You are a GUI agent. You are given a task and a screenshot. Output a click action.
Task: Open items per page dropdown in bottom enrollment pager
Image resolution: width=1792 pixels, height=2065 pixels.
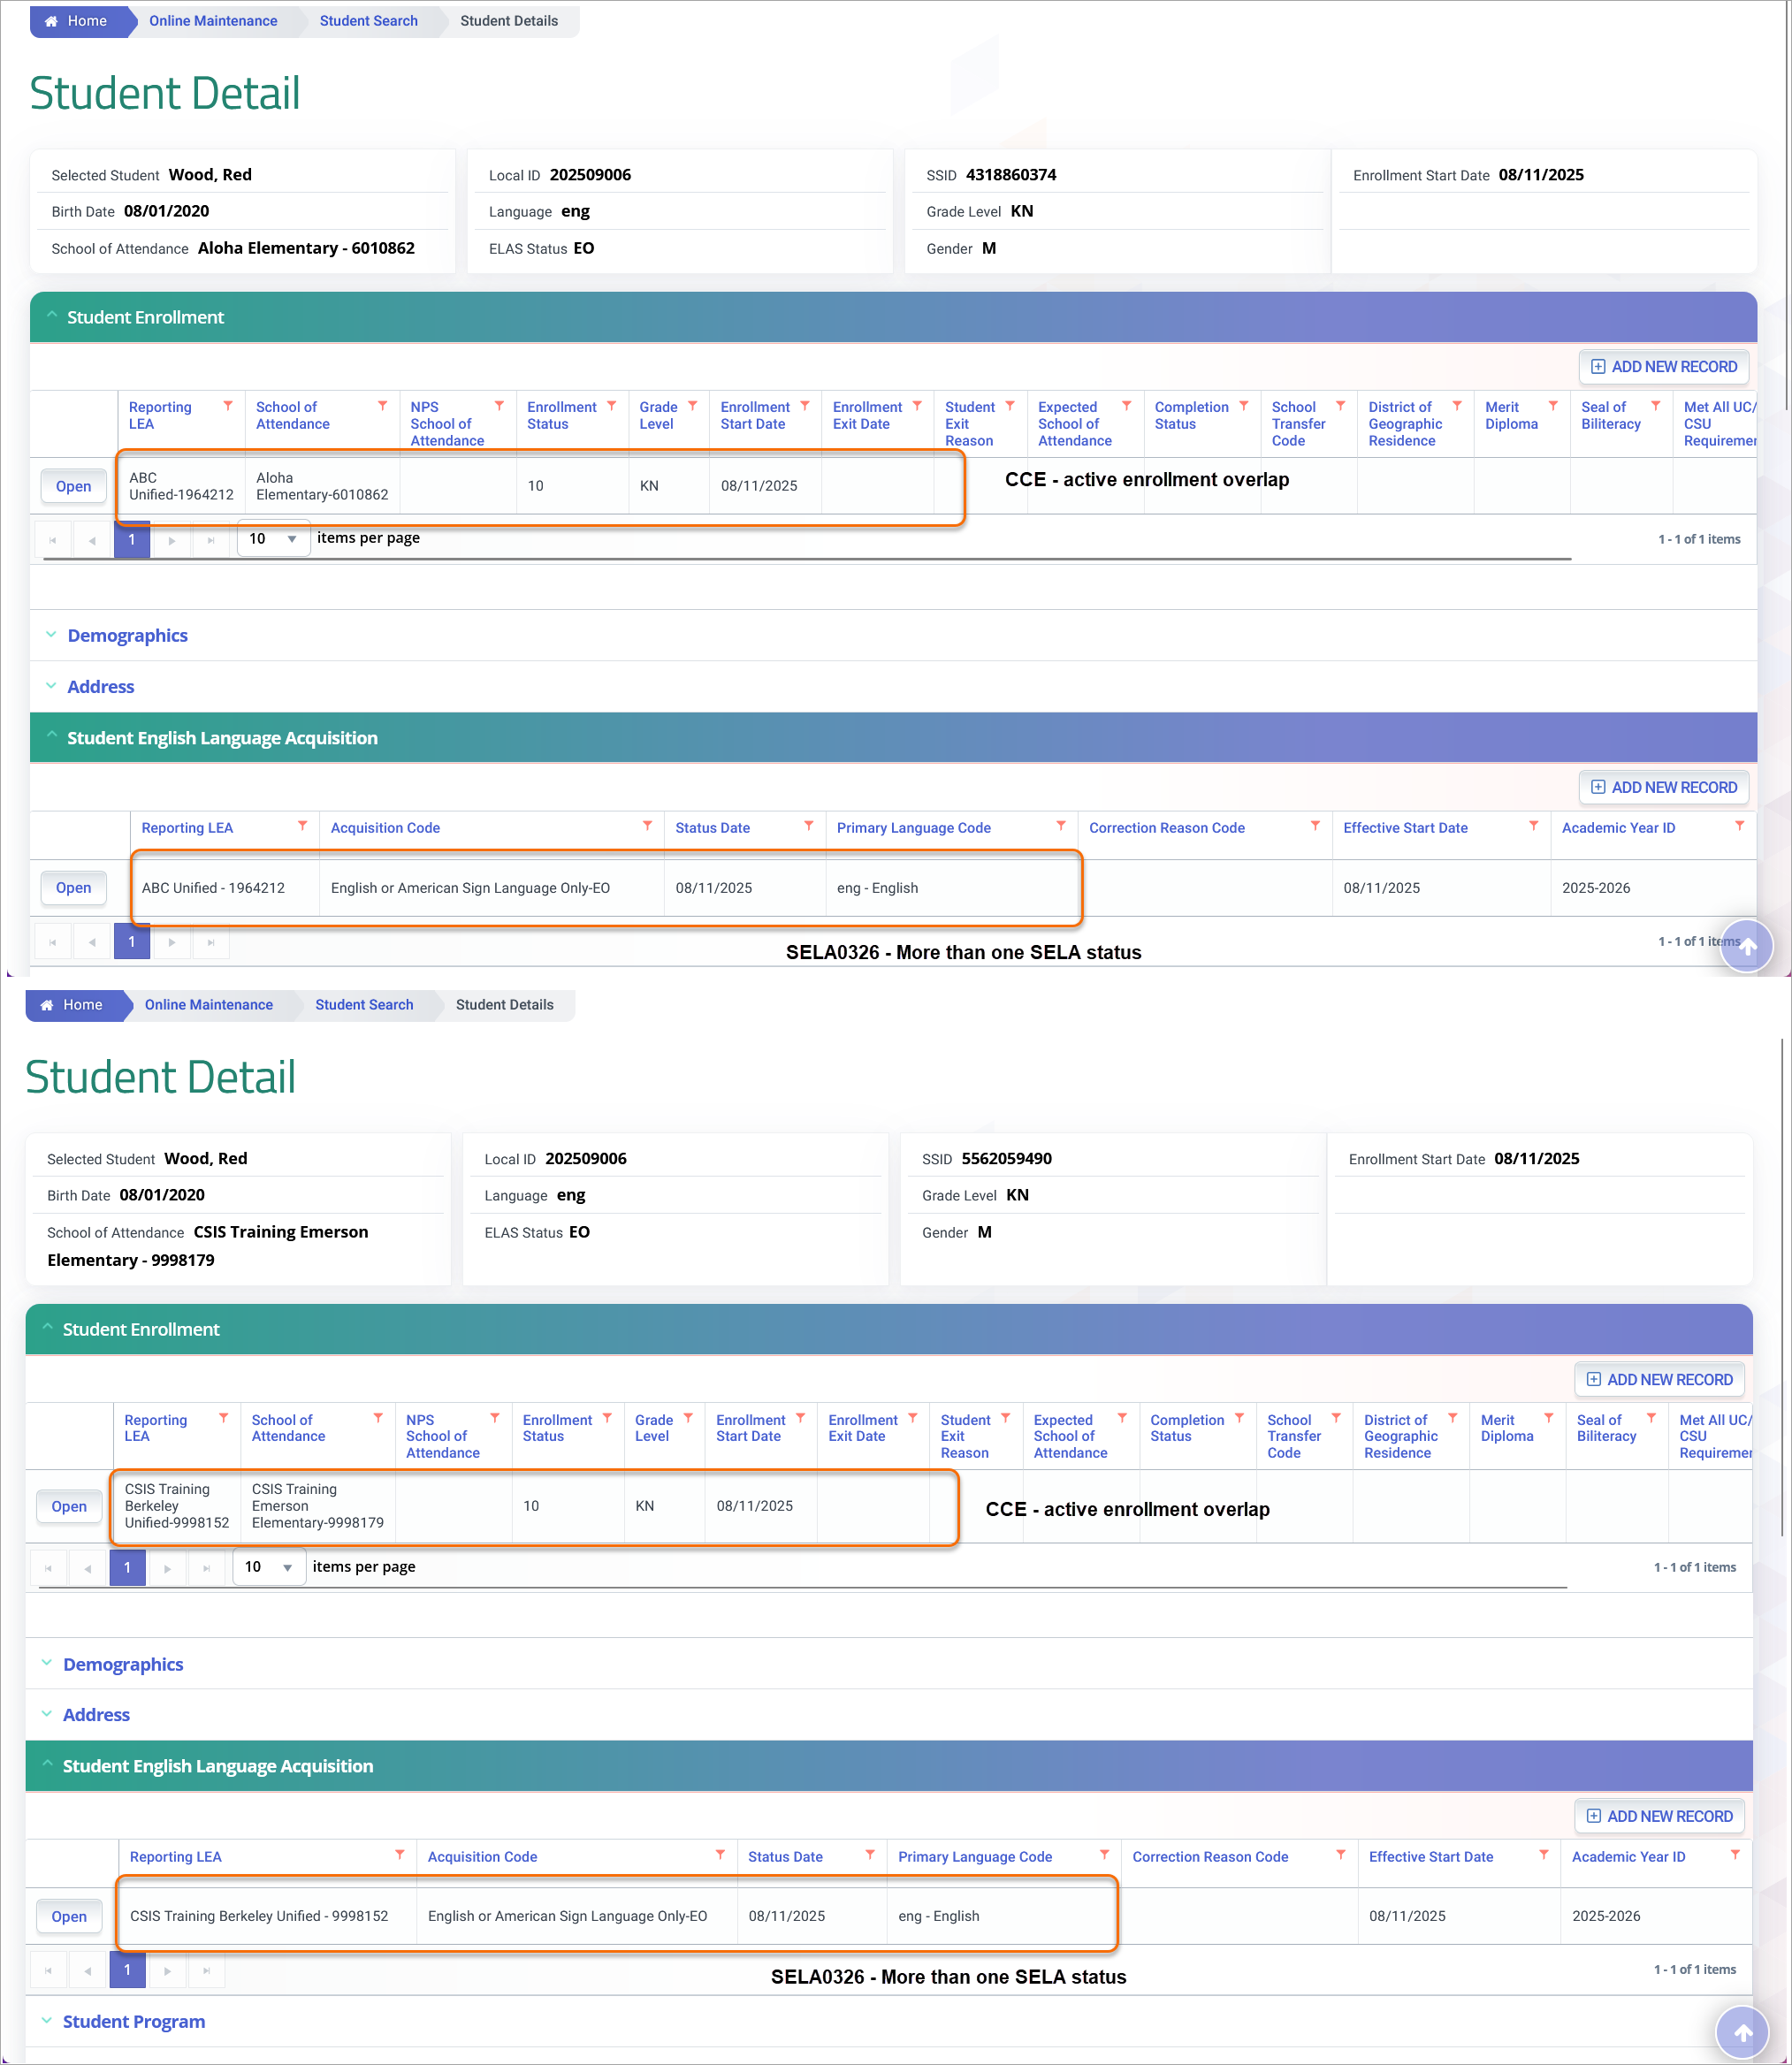(x=269, y=1568)
